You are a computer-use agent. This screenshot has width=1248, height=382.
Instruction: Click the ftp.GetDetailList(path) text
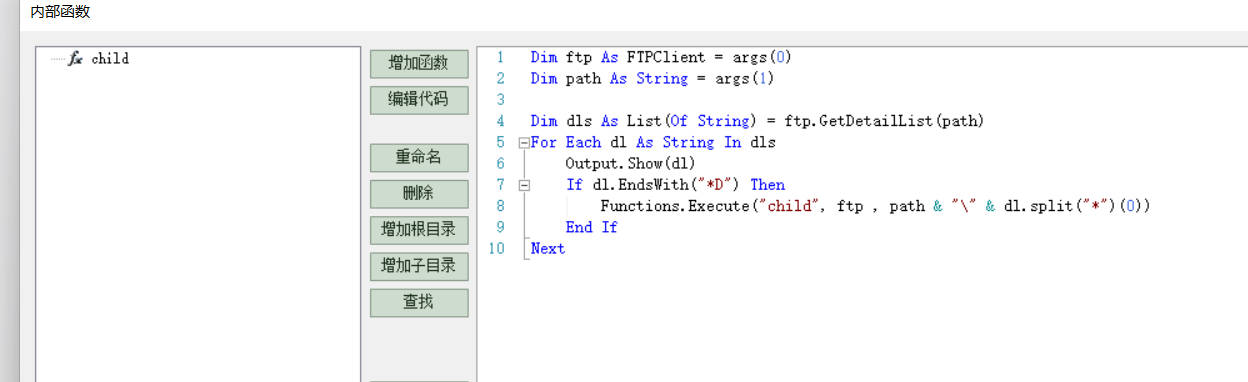pyautogui.click(x=884, y=121)
